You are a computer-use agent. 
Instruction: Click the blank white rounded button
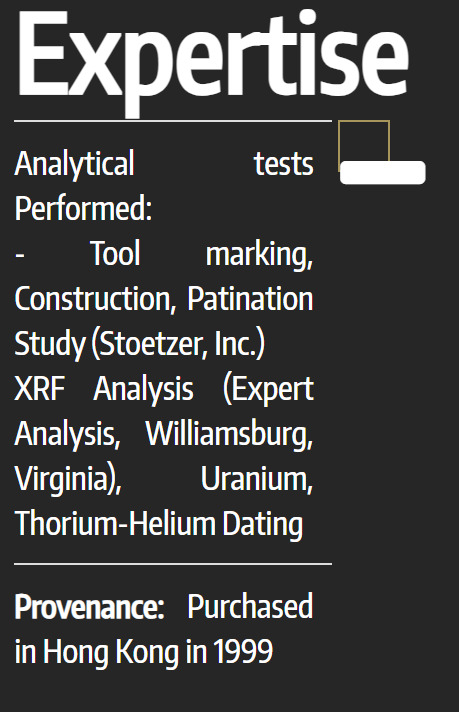point(382,173)
